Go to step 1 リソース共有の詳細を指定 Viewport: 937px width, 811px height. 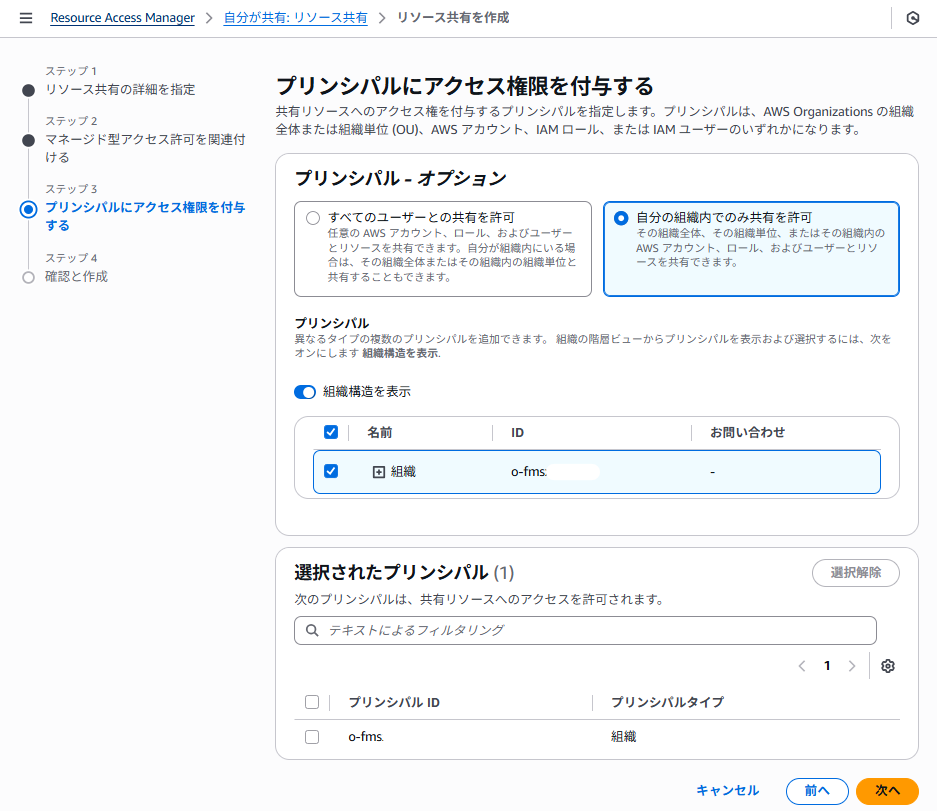120,90
